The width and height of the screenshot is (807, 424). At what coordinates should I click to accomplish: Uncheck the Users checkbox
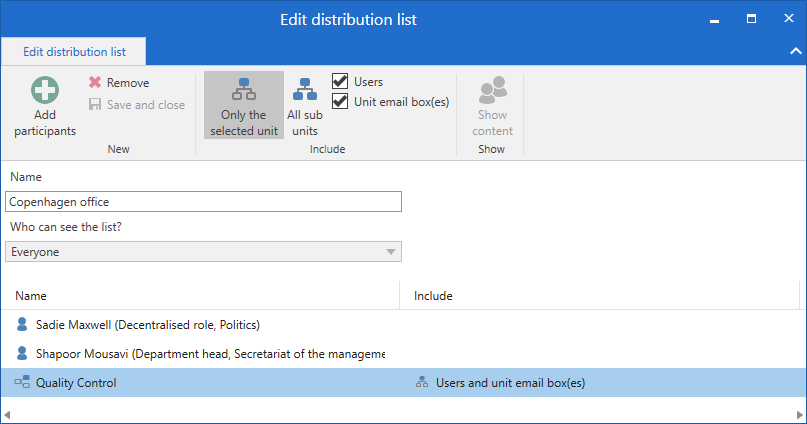[x=340, y=81]
